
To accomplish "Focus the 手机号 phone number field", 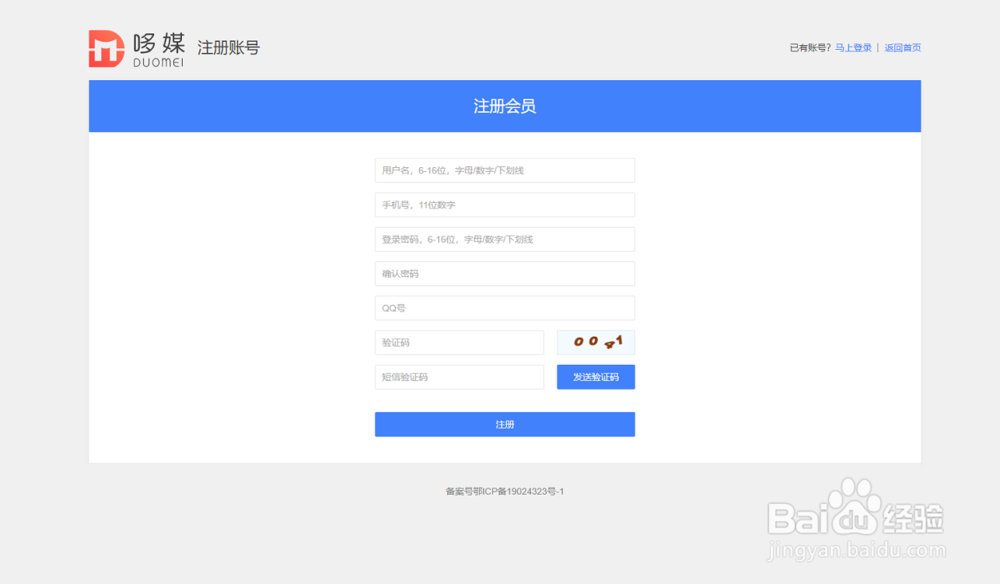I will [505, 204].
